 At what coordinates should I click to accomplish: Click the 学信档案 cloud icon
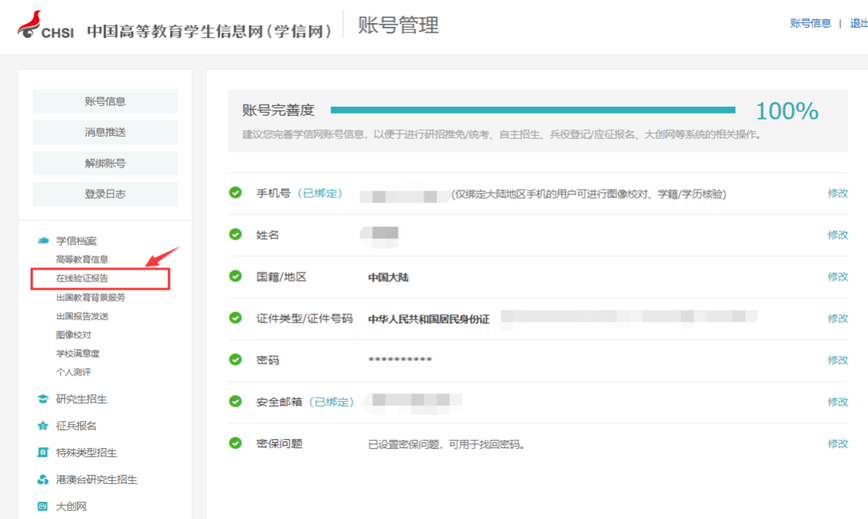(x=43, y=241)
